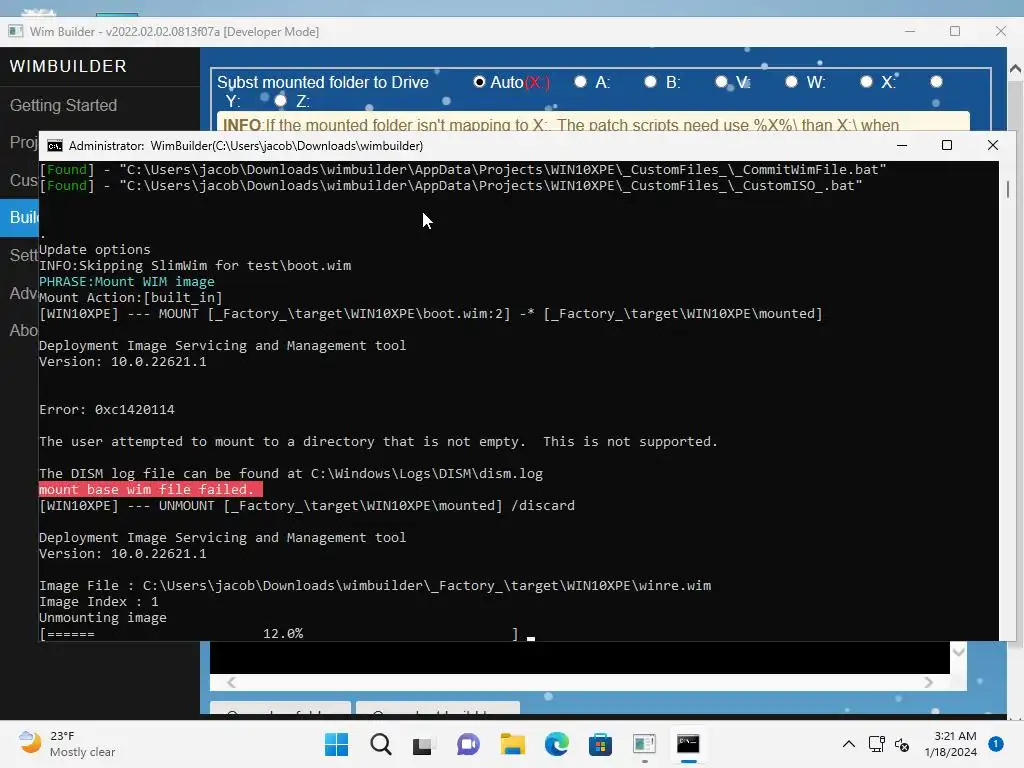The image size is (1024, 768).
Task: Open the notification count badge
Action: [x=996, y=744]
